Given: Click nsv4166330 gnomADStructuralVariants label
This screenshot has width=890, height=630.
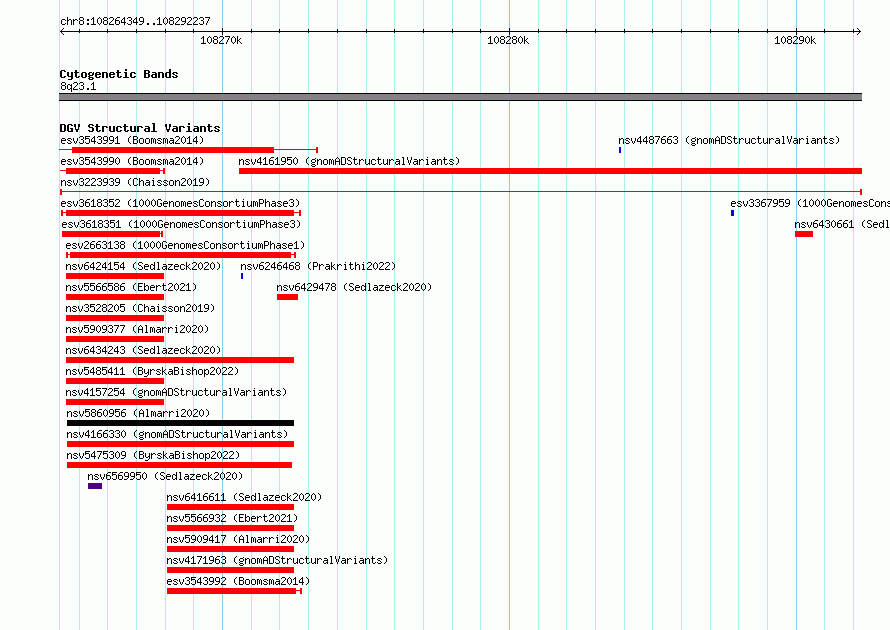Looking at the screenshot, I should pyautogui.click(x=177, y=434).
